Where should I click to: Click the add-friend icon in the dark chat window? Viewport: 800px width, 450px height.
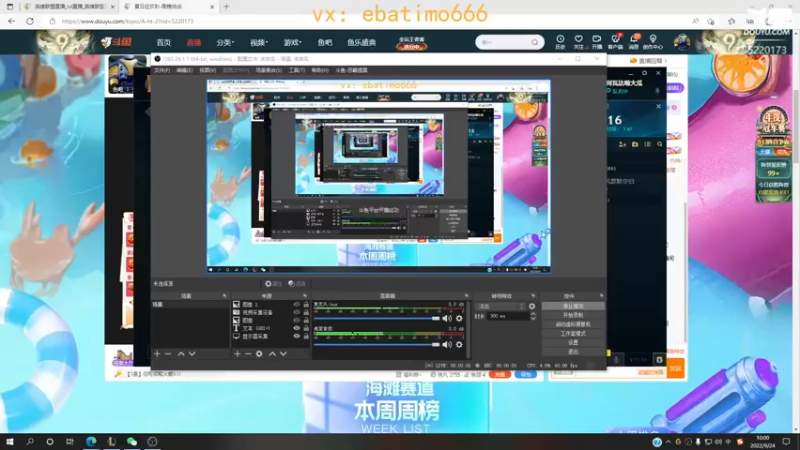622,144
